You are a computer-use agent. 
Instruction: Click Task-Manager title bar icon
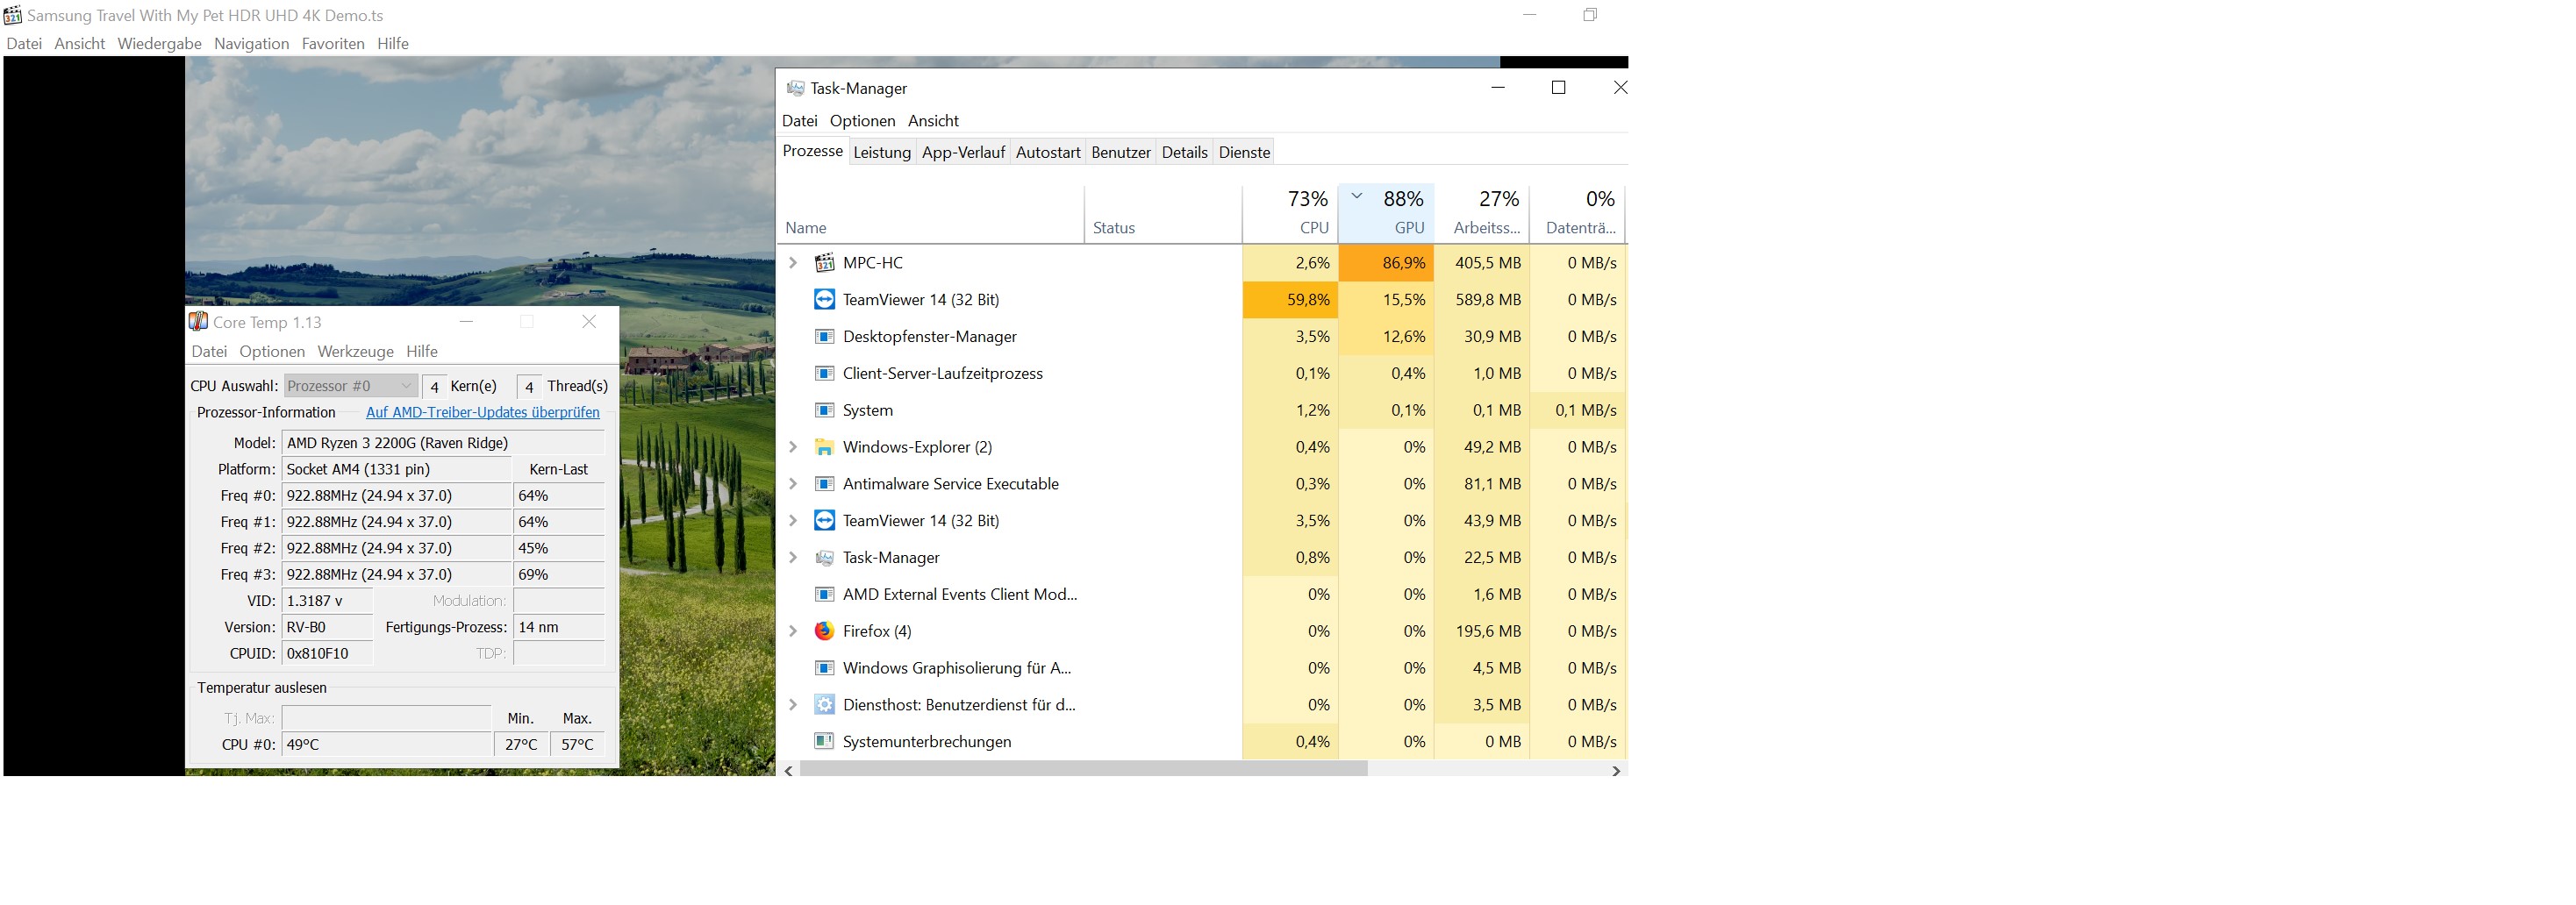coord(795,88)
